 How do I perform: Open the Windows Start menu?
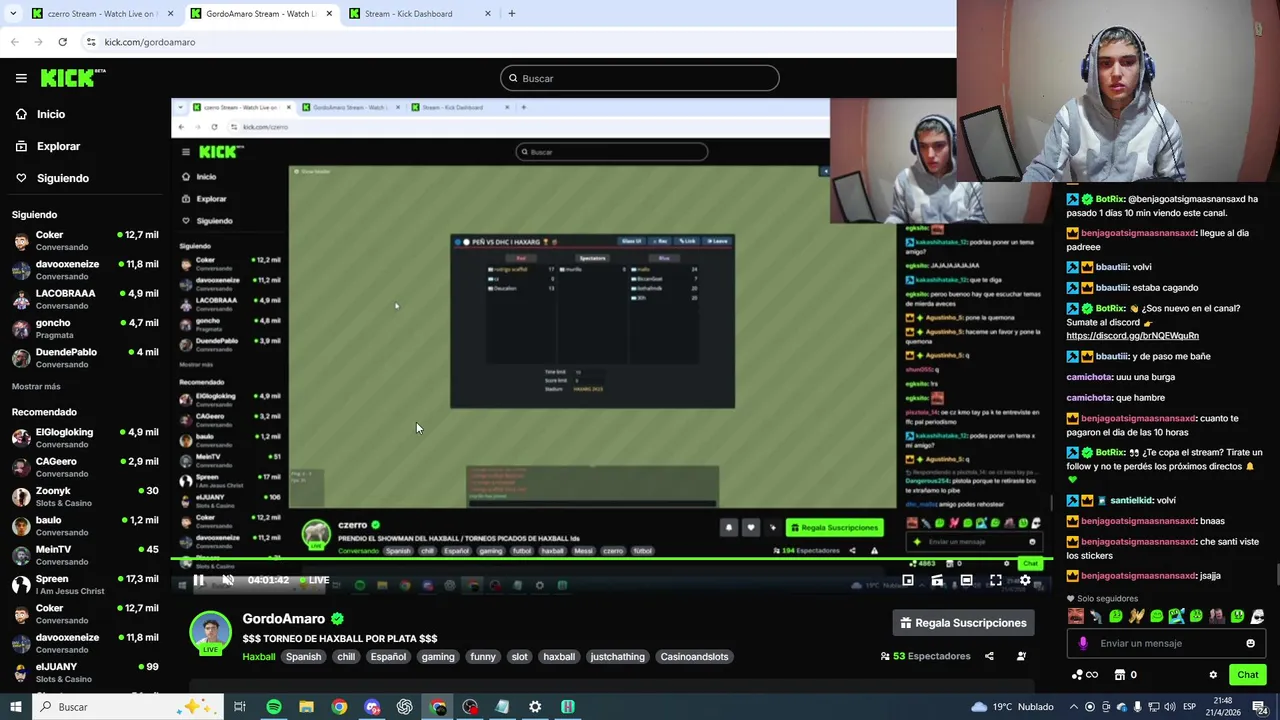pos(15,707)
